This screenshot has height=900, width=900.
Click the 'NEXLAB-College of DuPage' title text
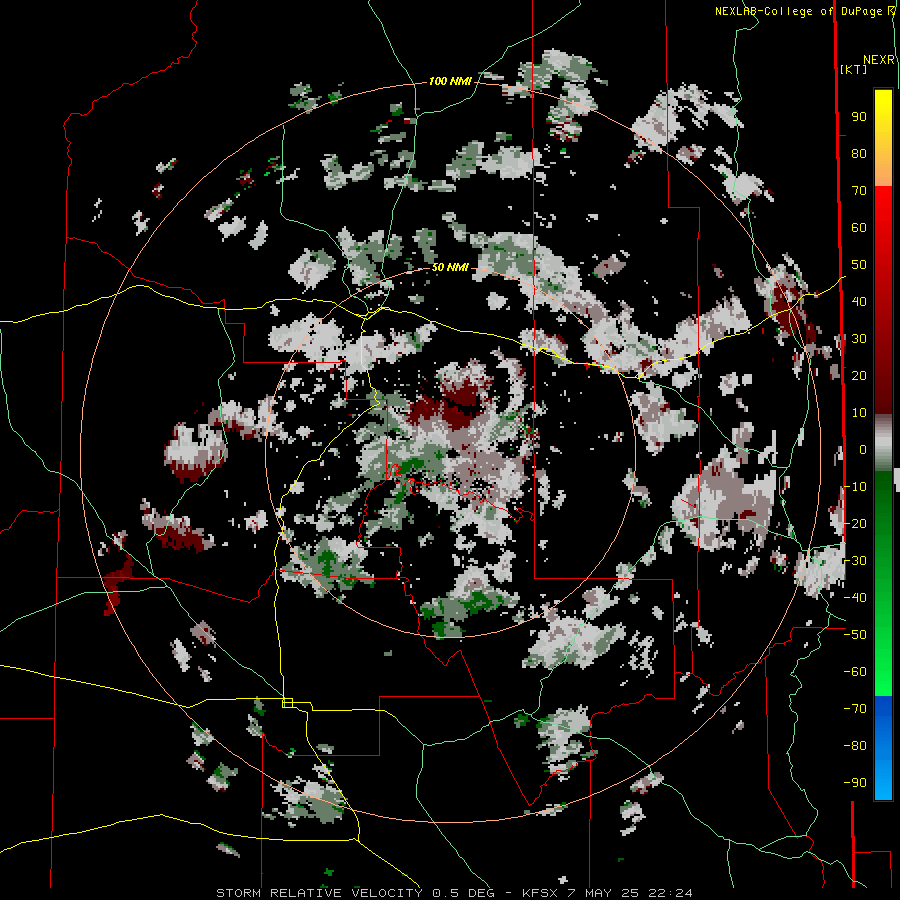tap(798, 11)
